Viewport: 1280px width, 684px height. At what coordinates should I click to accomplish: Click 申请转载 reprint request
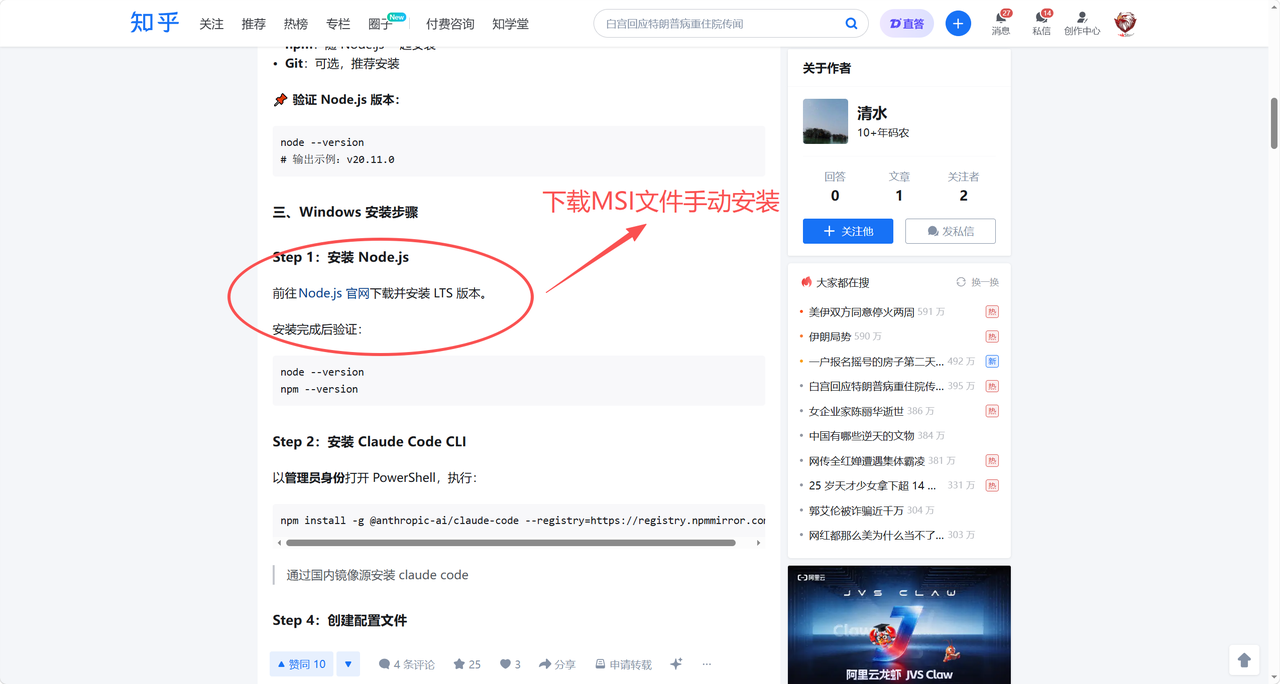pyautogui.click(x=623, y=664)
